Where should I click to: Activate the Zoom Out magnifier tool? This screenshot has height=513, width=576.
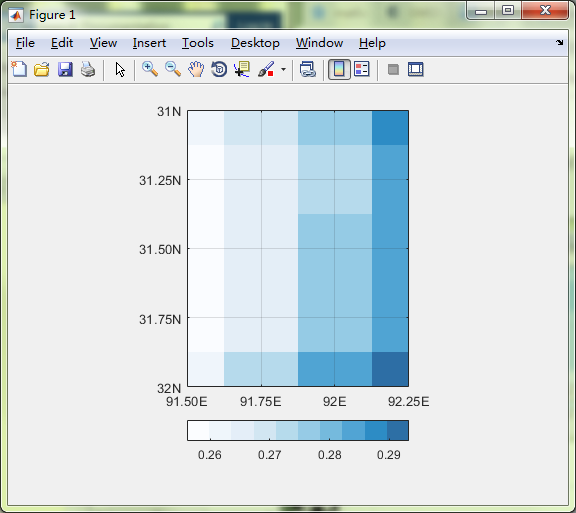(173, 69)
